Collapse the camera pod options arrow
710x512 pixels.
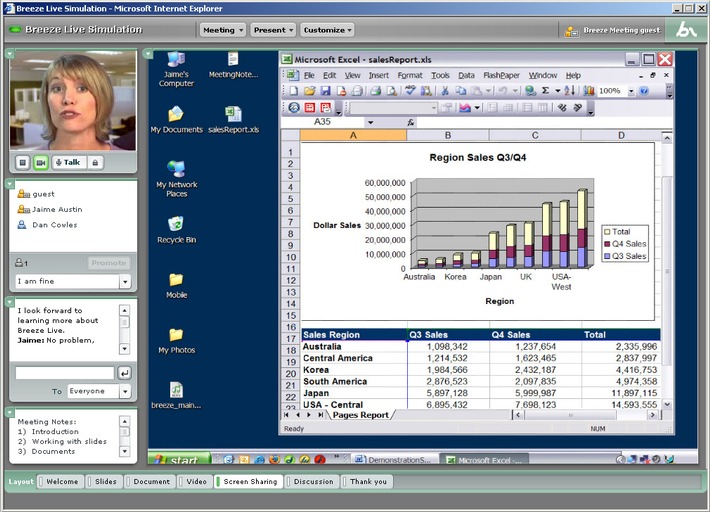10,54
